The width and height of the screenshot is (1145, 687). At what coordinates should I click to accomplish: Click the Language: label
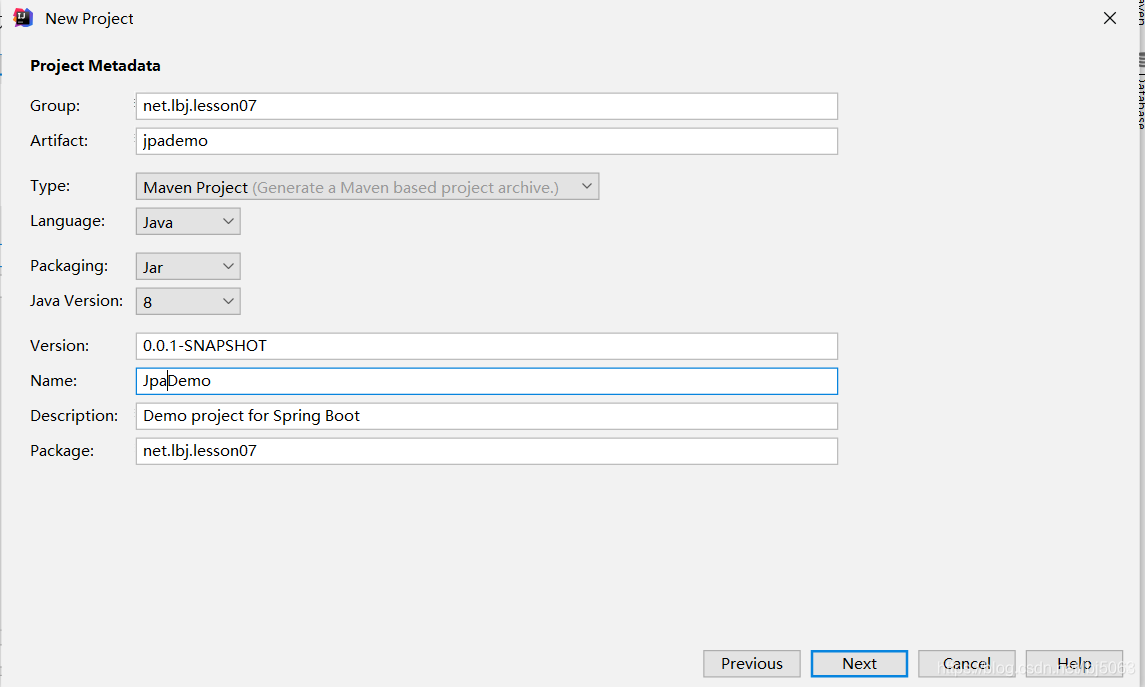pos(67,221)
